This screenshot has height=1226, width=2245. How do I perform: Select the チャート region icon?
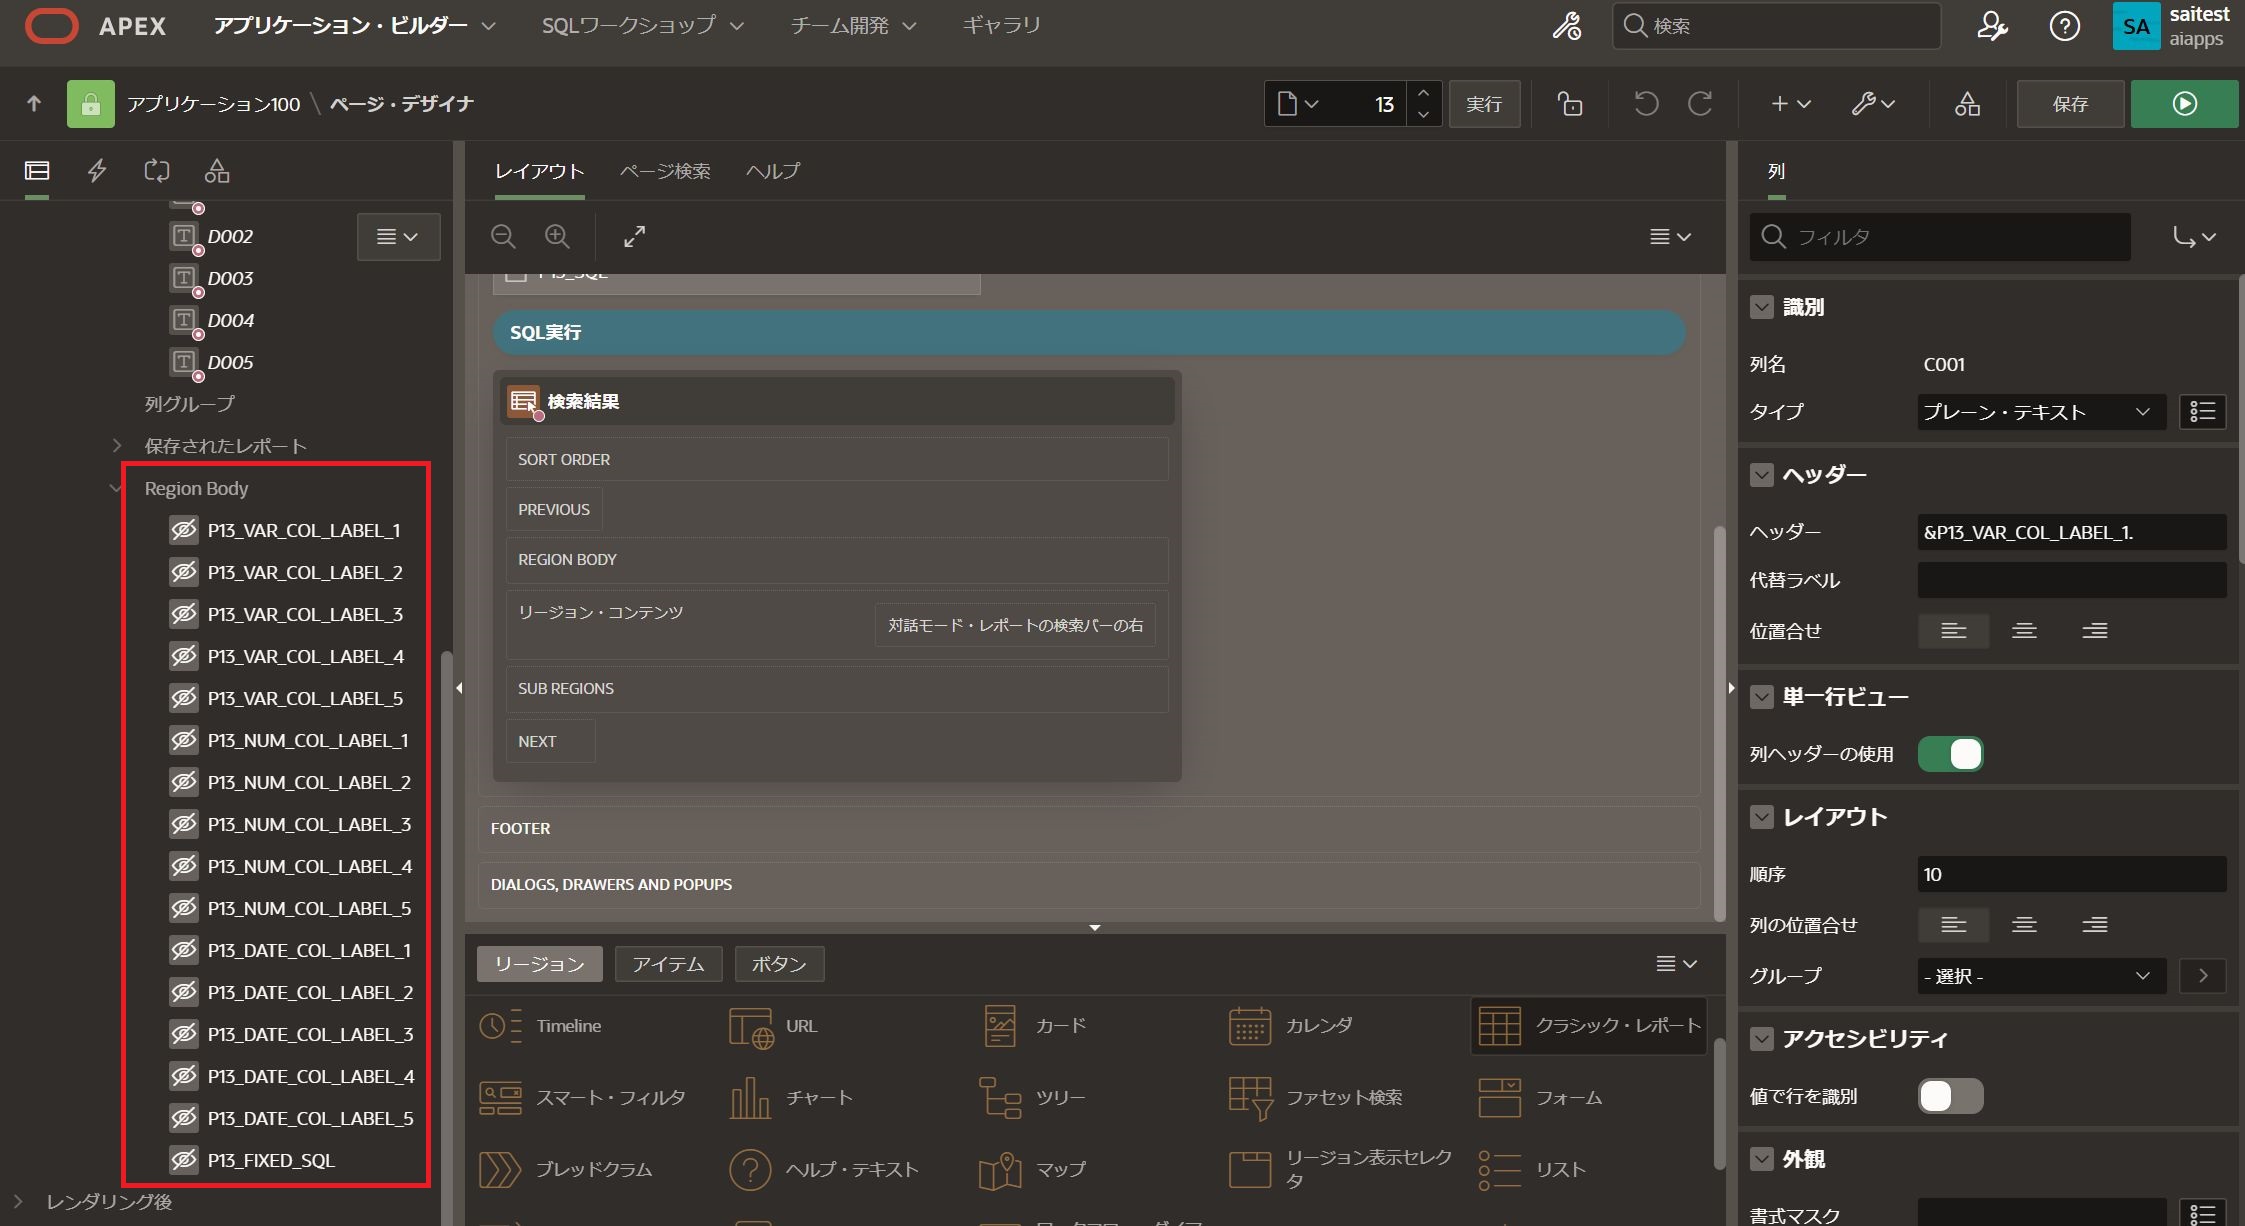point(748,1097)
